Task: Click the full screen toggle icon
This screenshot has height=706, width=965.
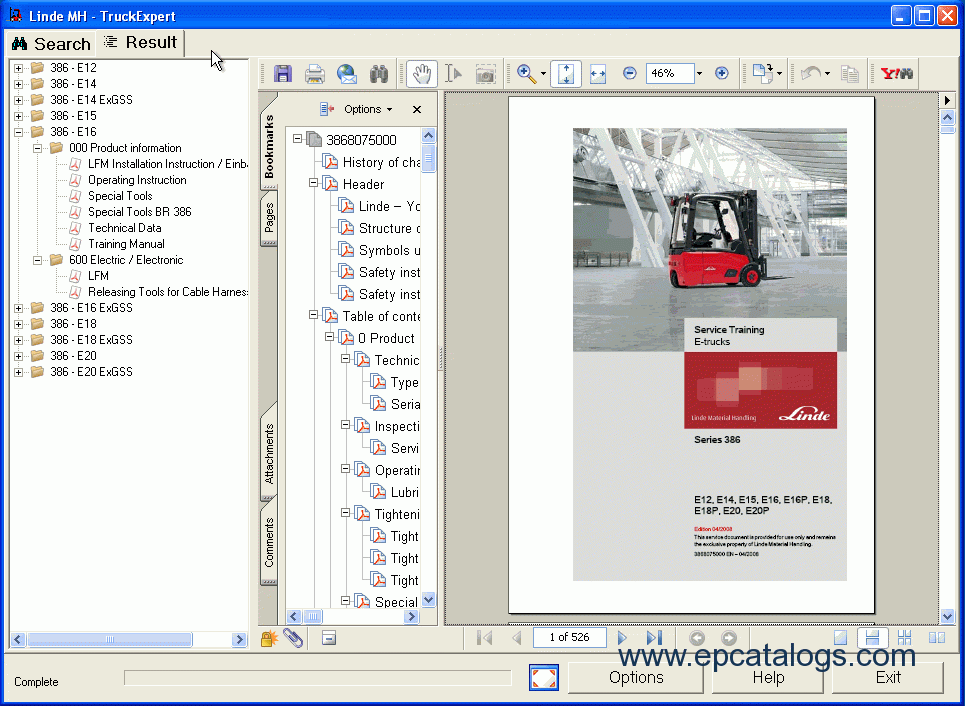Action: (x=544, y=678)
